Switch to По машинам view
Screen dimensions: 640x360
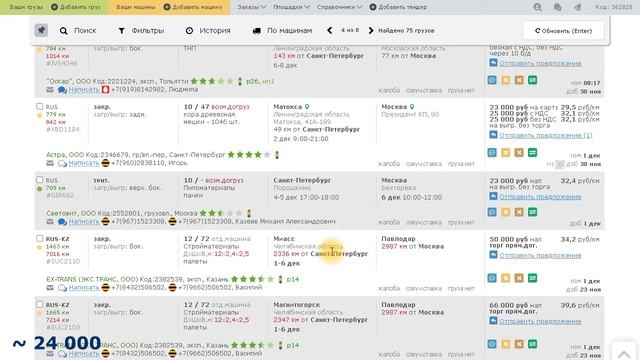(282, 31)
